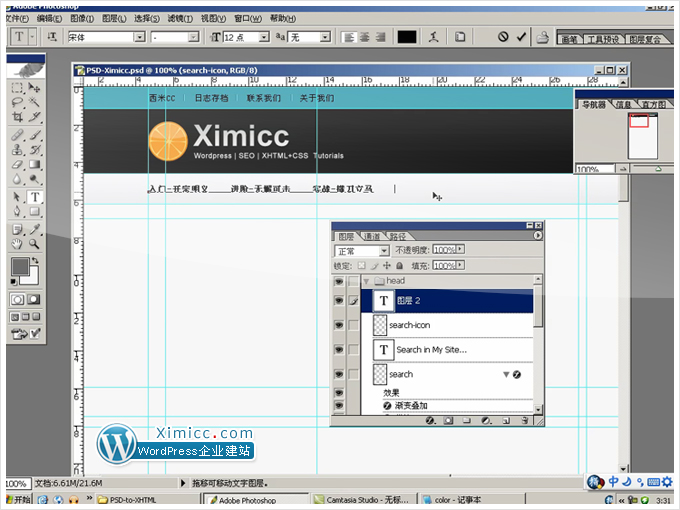
Task: Hide the head group layer
Action: 339,281
